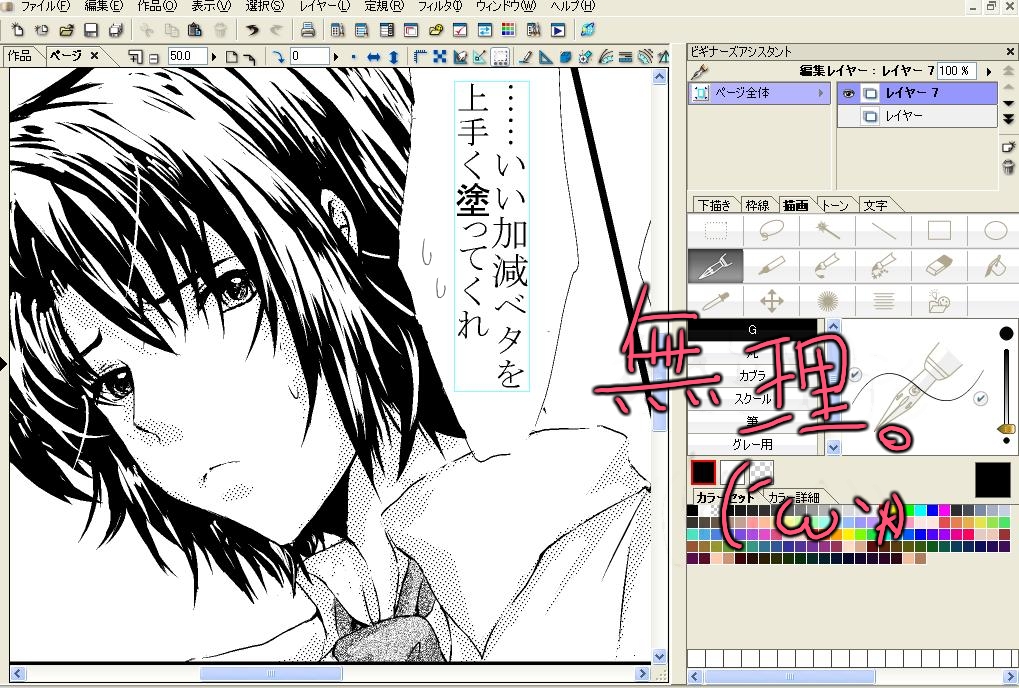Select the move layer cross-arrow tool

771,301
